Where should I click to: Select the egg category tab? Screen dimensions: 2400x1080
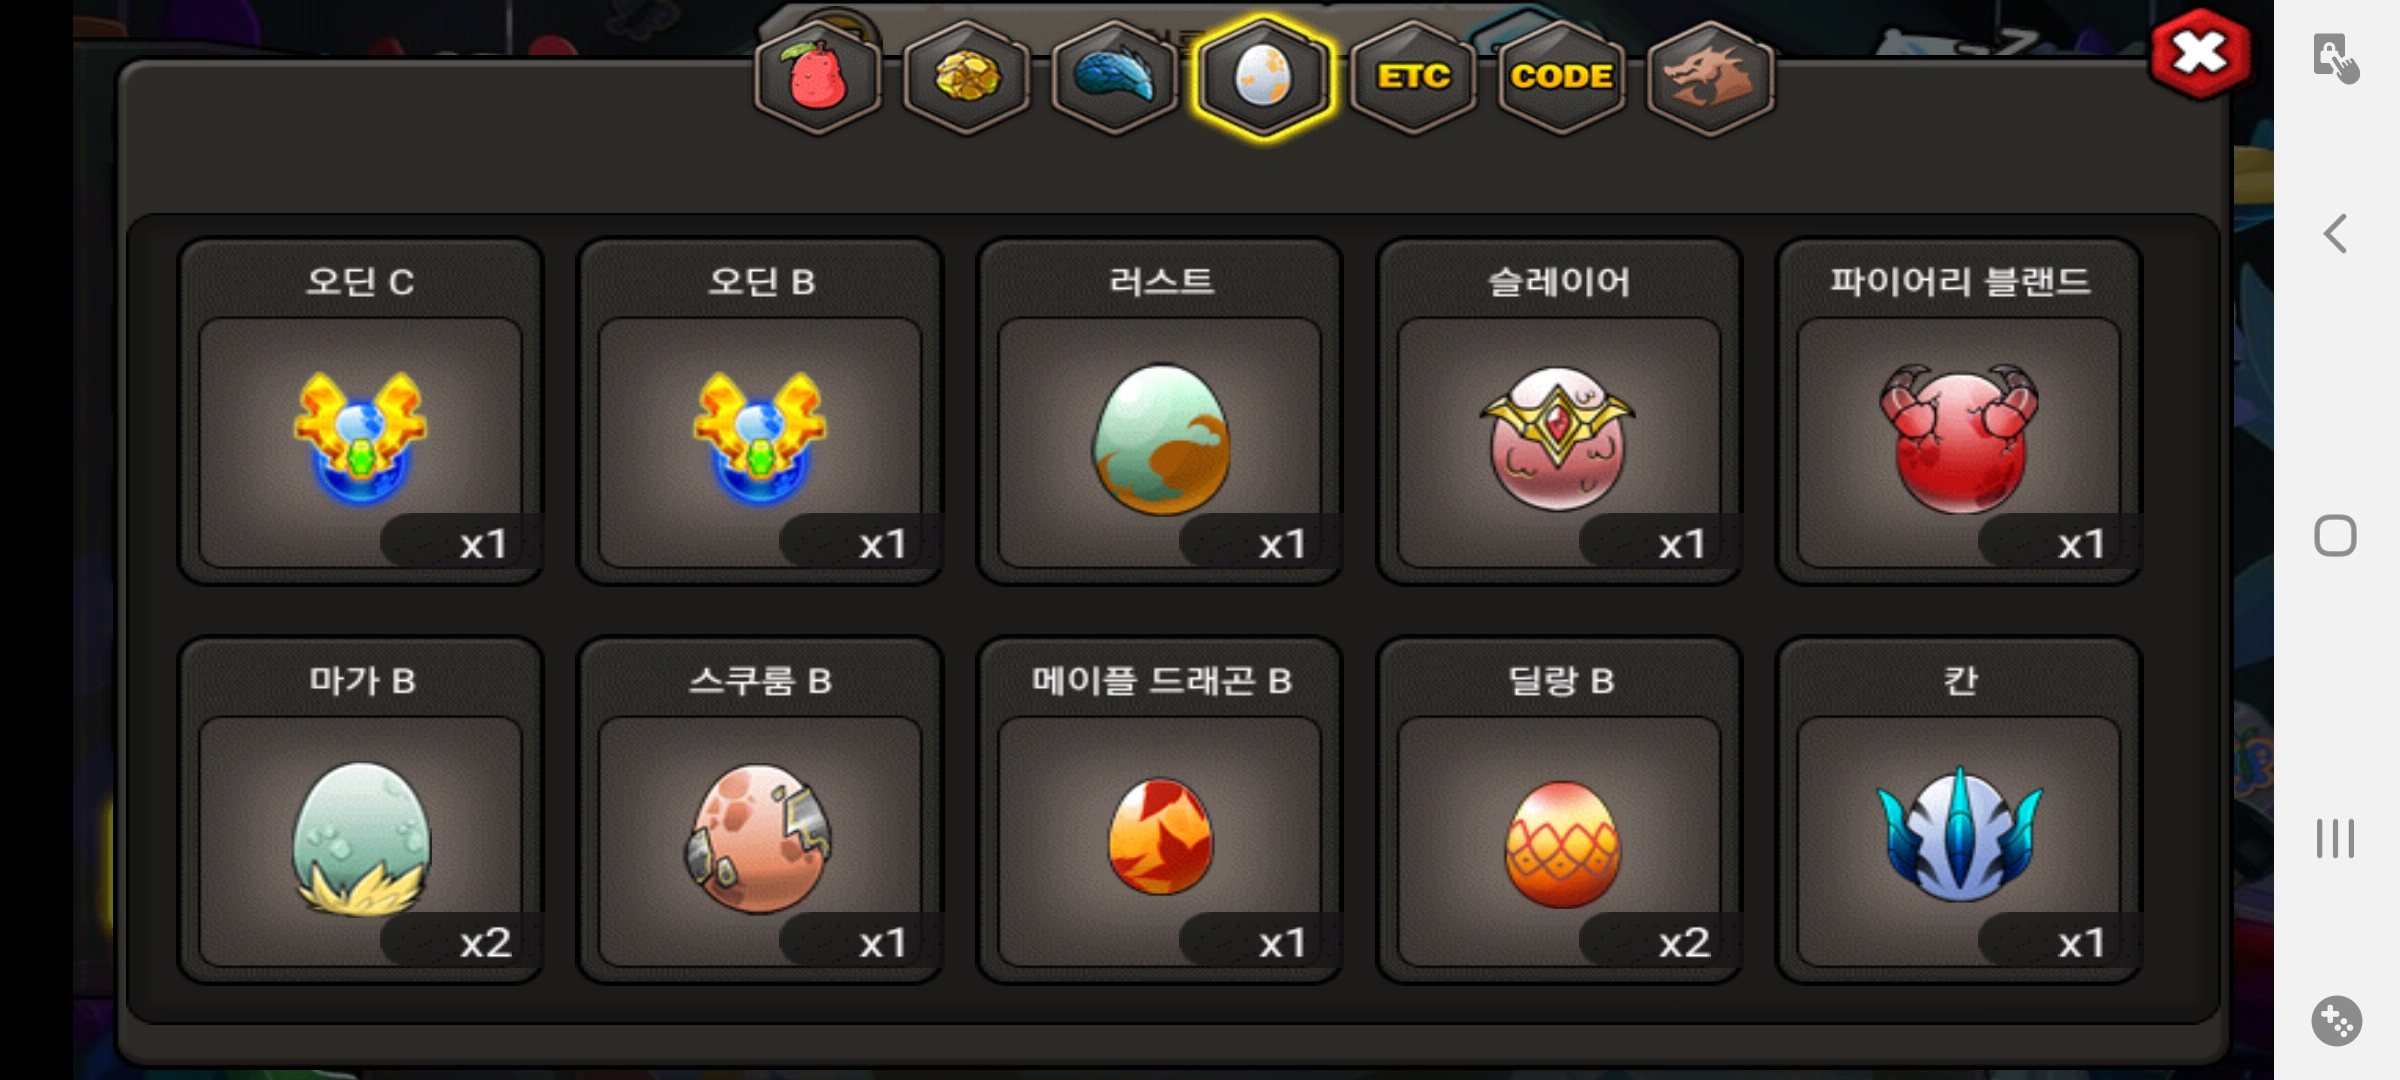click(1263, 78)
